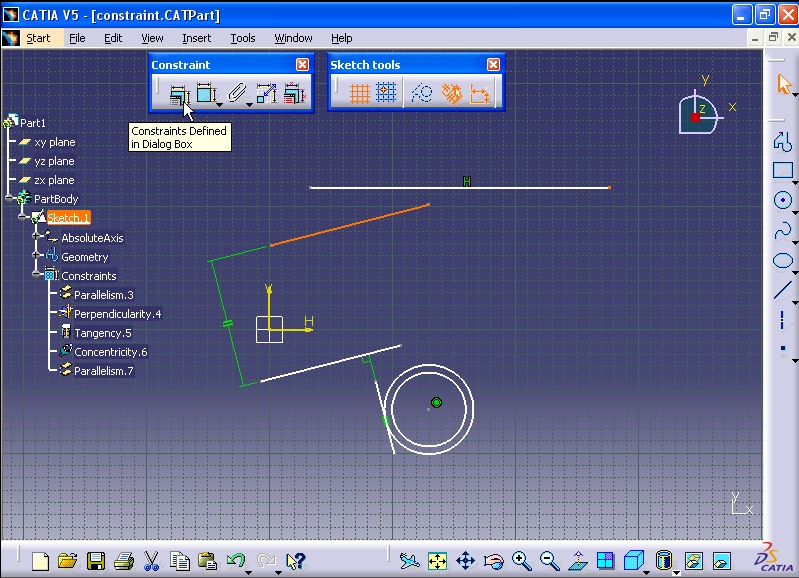Select the Part1 root node
This screenshot has height=578, width=799.
point(33,123)
